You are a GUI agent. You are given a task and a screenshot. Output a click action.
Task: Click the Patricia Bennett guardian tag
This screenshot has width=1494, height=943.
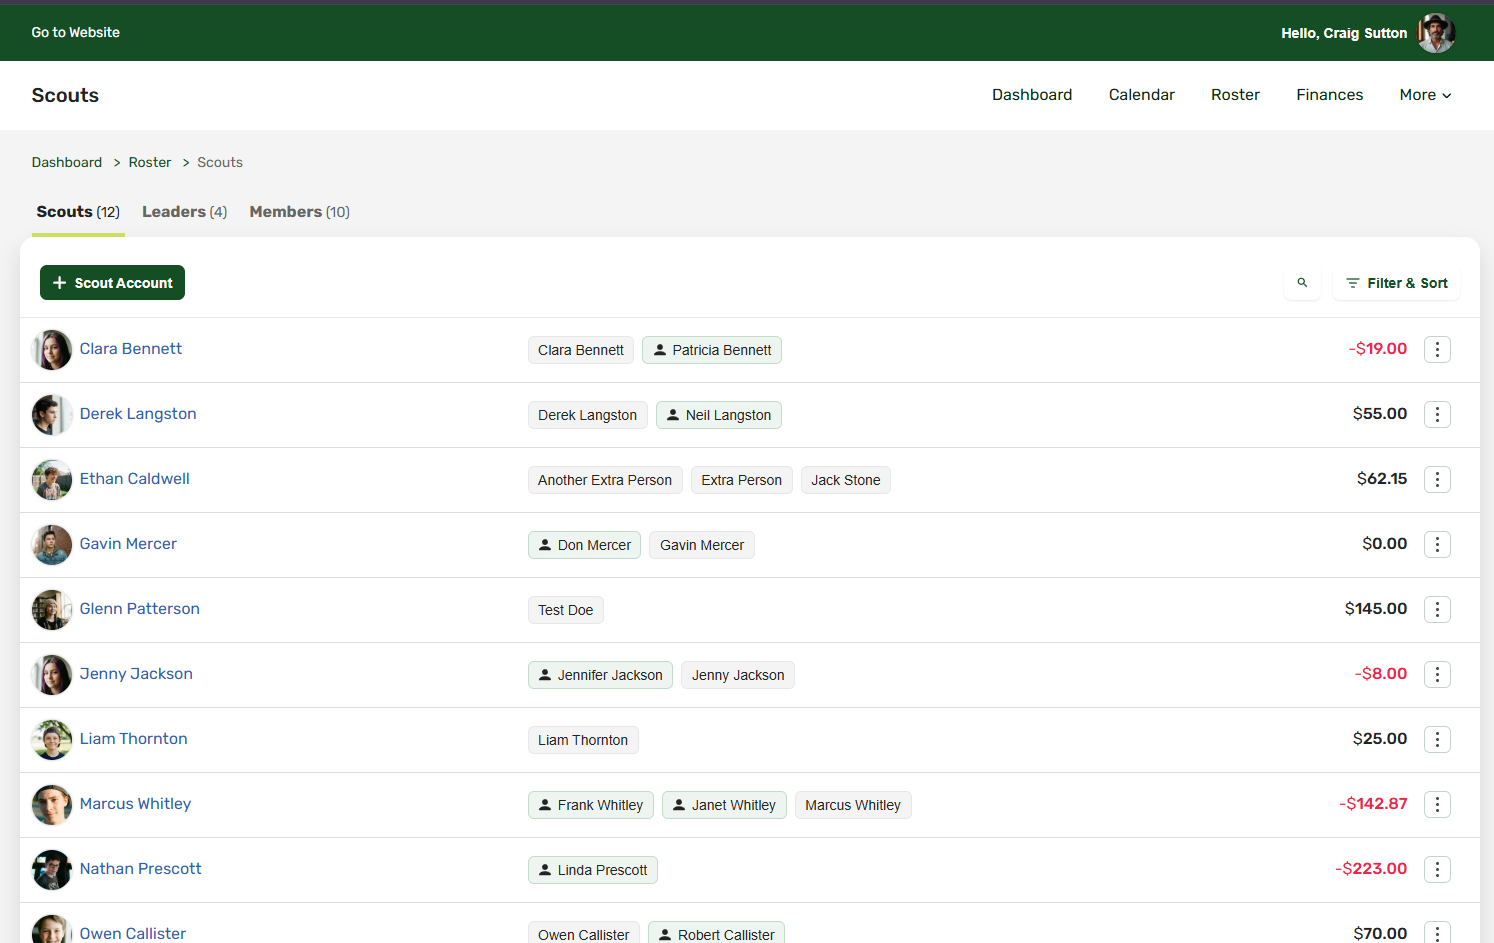[x=712, y=350]
